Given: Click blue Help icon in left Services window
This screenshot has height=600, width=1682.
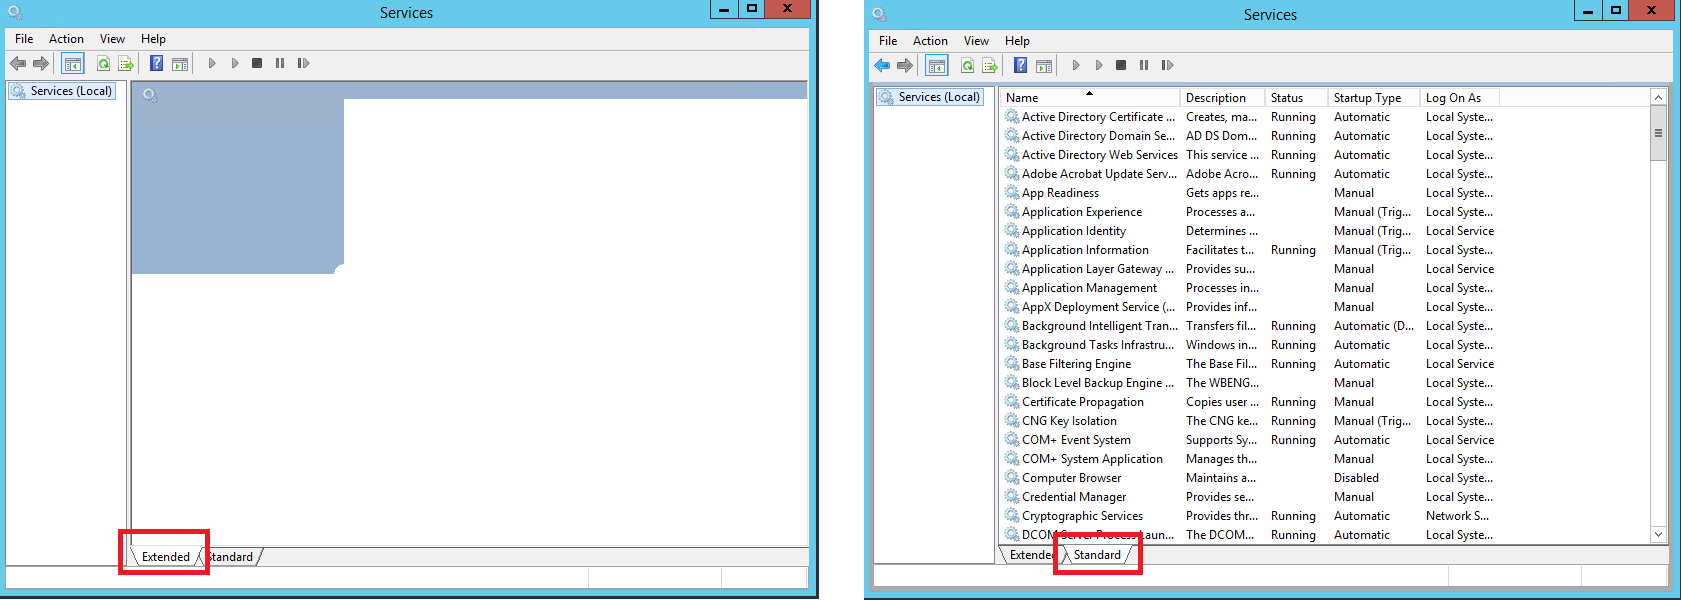Looking at the screenshot, I should pyautogui.click(x=156, y=63).
